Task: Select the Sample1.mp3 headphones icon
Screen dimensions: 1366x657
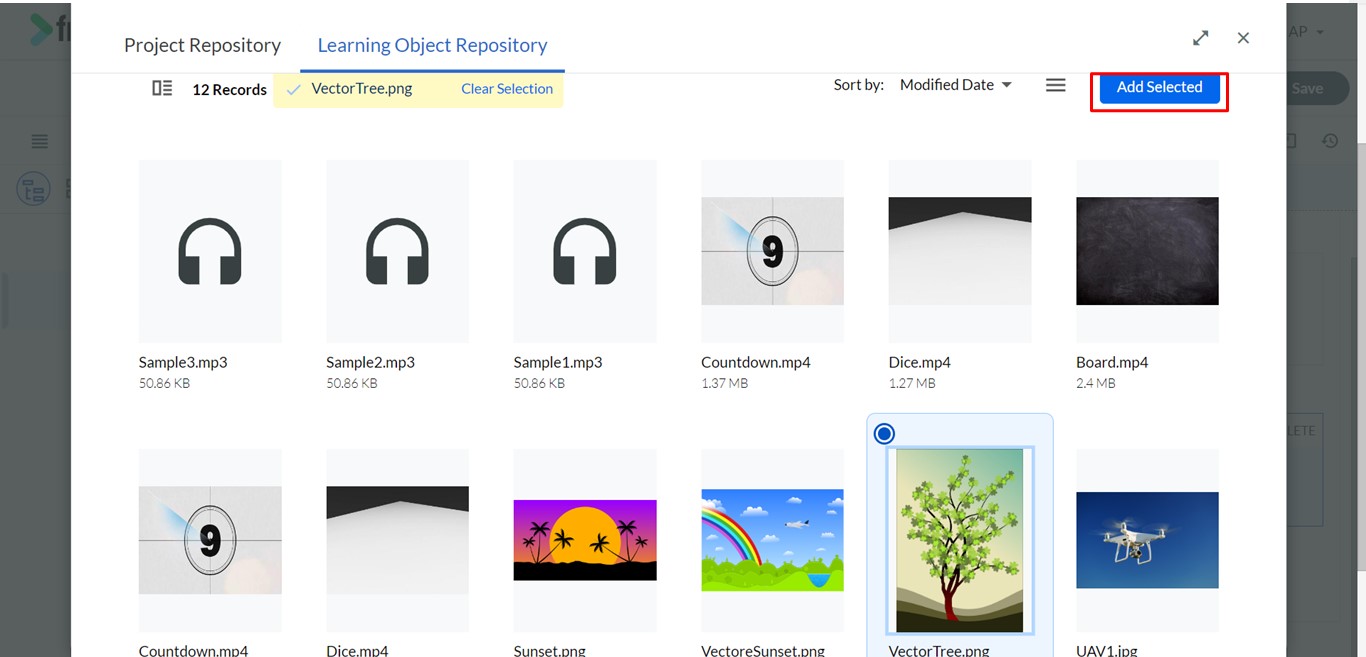Action: [585, 251]
